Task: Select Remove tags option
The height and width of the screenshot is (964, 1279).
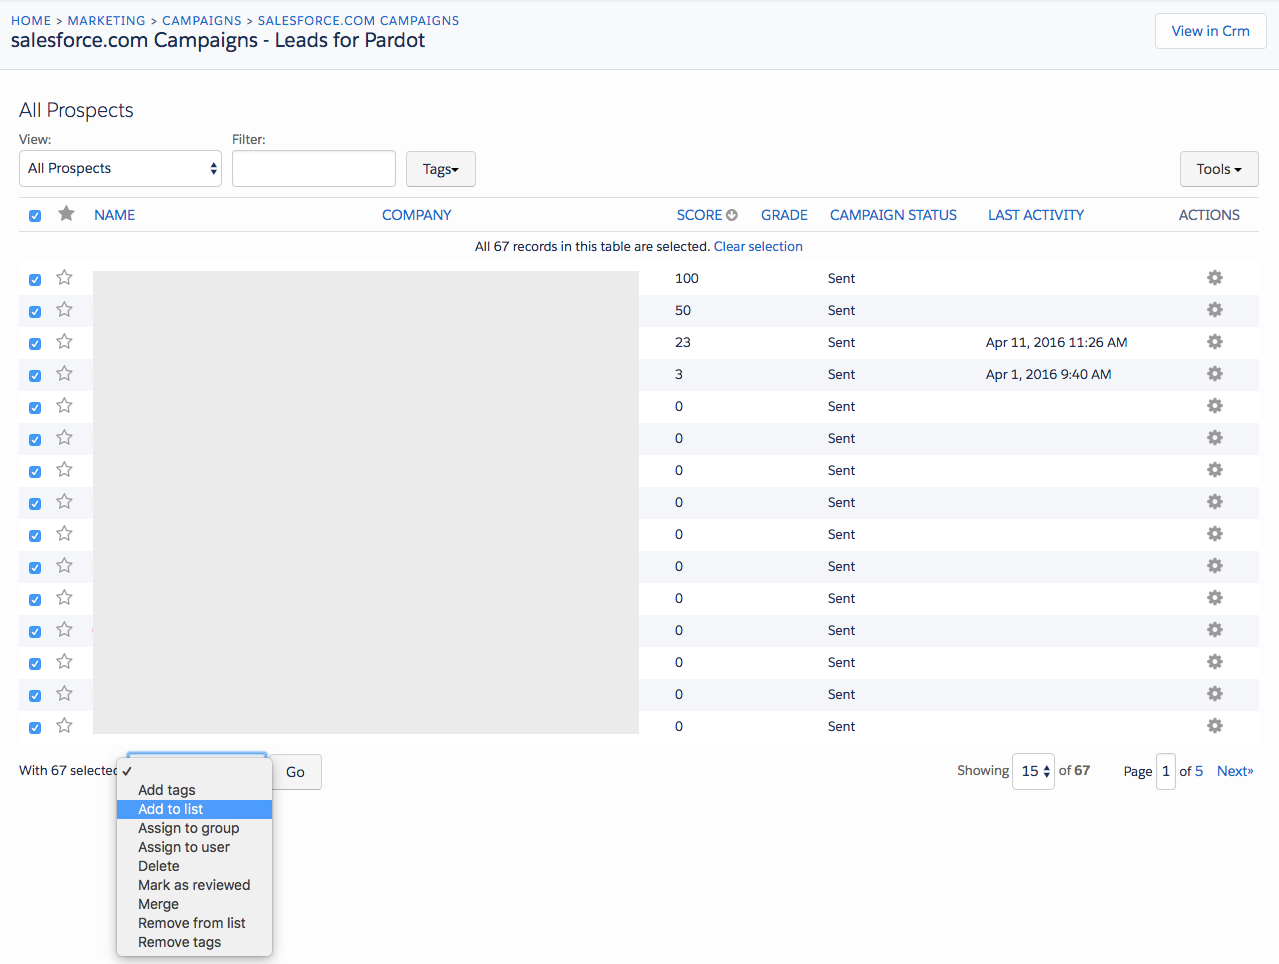Action: [x=194, y=942]
